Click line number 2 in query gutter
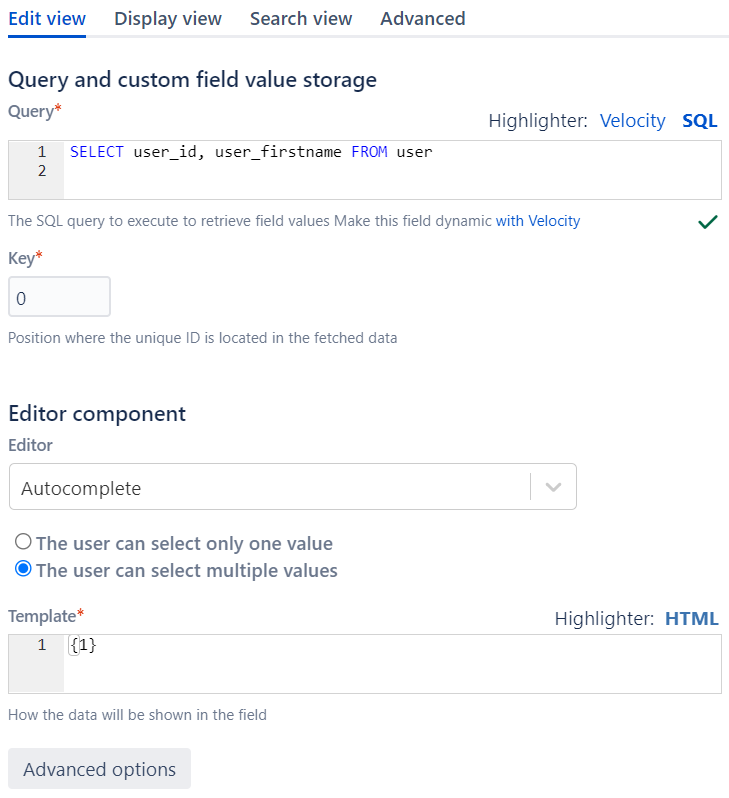The image size is (729, 798). [x=42, y=171]
